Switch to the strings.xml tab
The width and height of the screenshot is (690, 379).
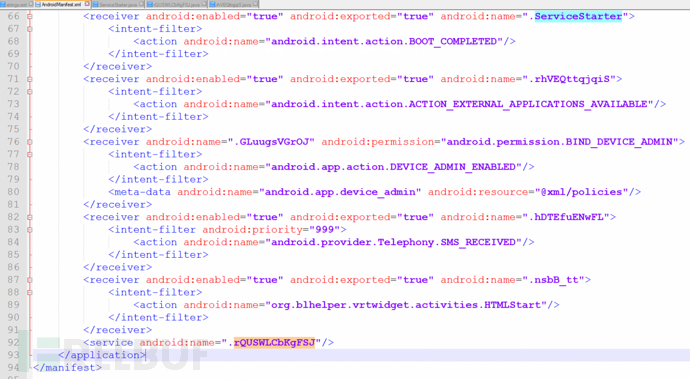click(16, 4)
